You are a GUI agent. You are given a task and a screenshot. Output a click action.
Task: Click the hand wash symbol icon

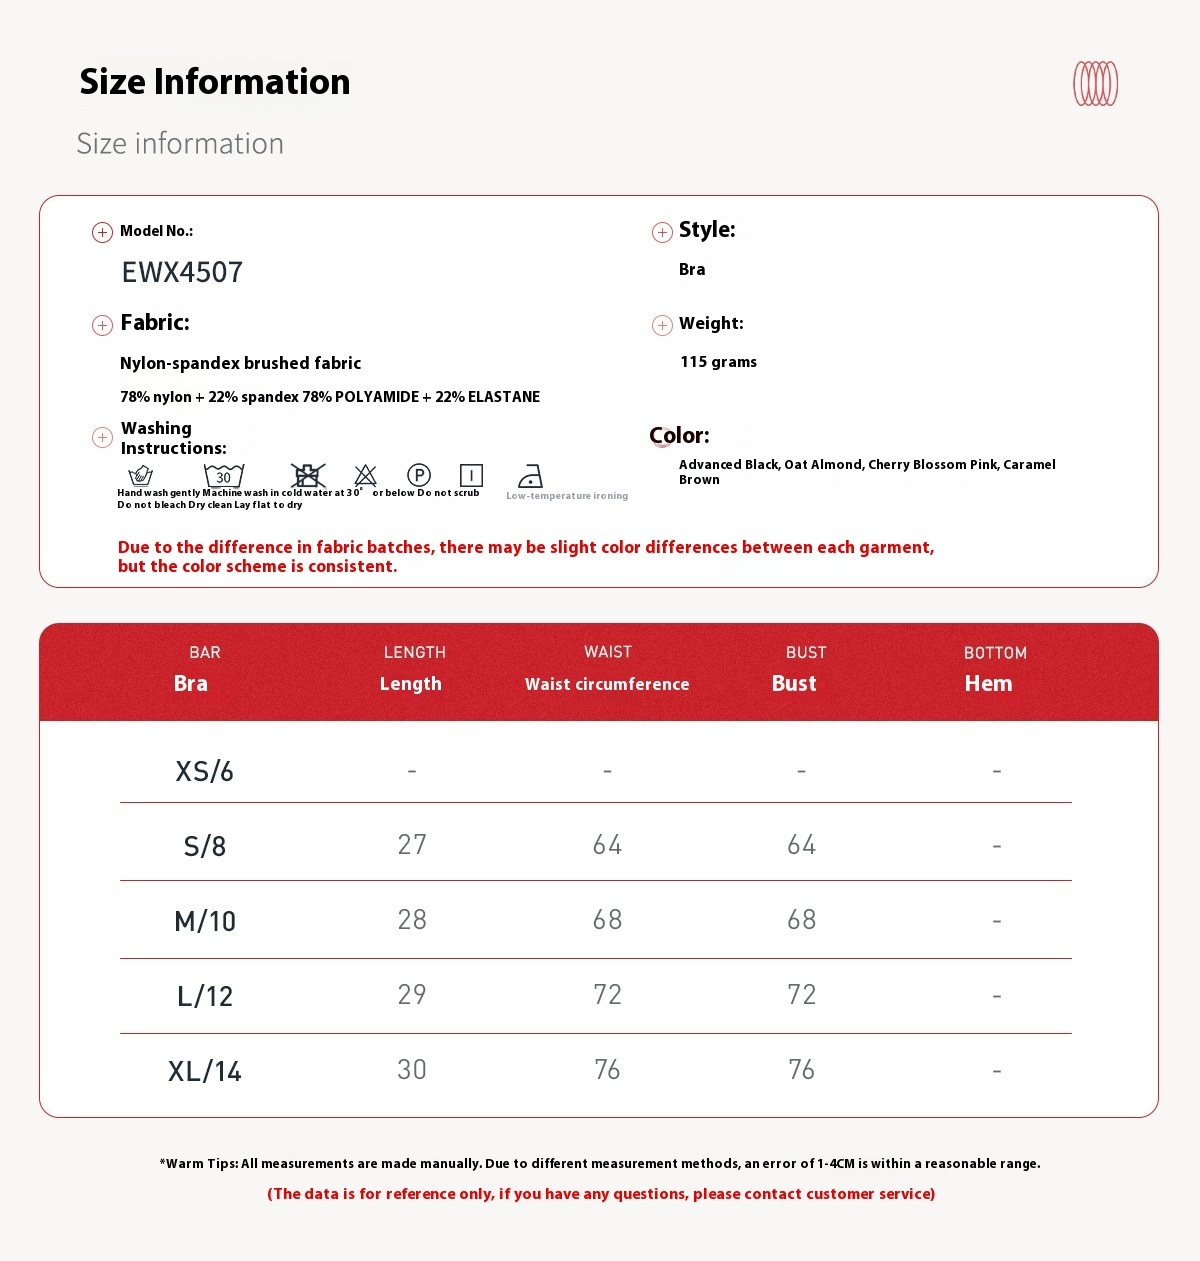(x=141, y=475)
